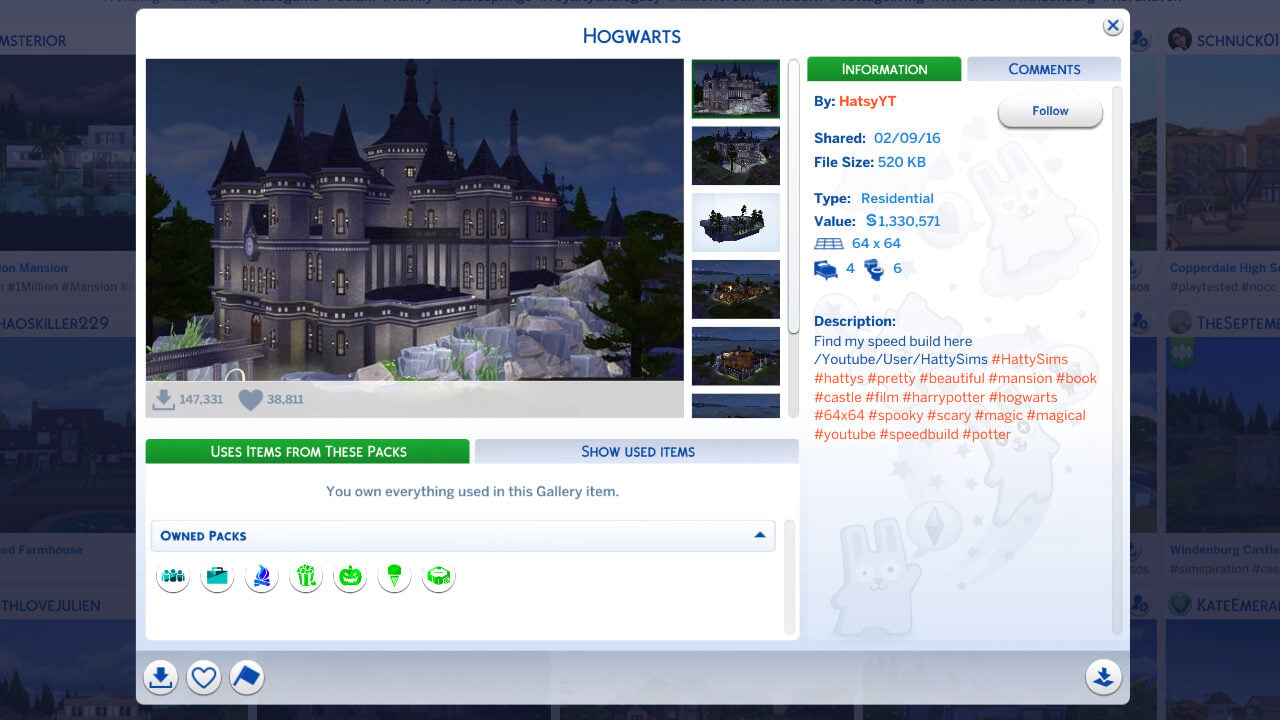This screenshot has height=720, width=1280.
Task: Favorite the lot with the heart button
Action: pyautogui.click(x=204, y=678)
